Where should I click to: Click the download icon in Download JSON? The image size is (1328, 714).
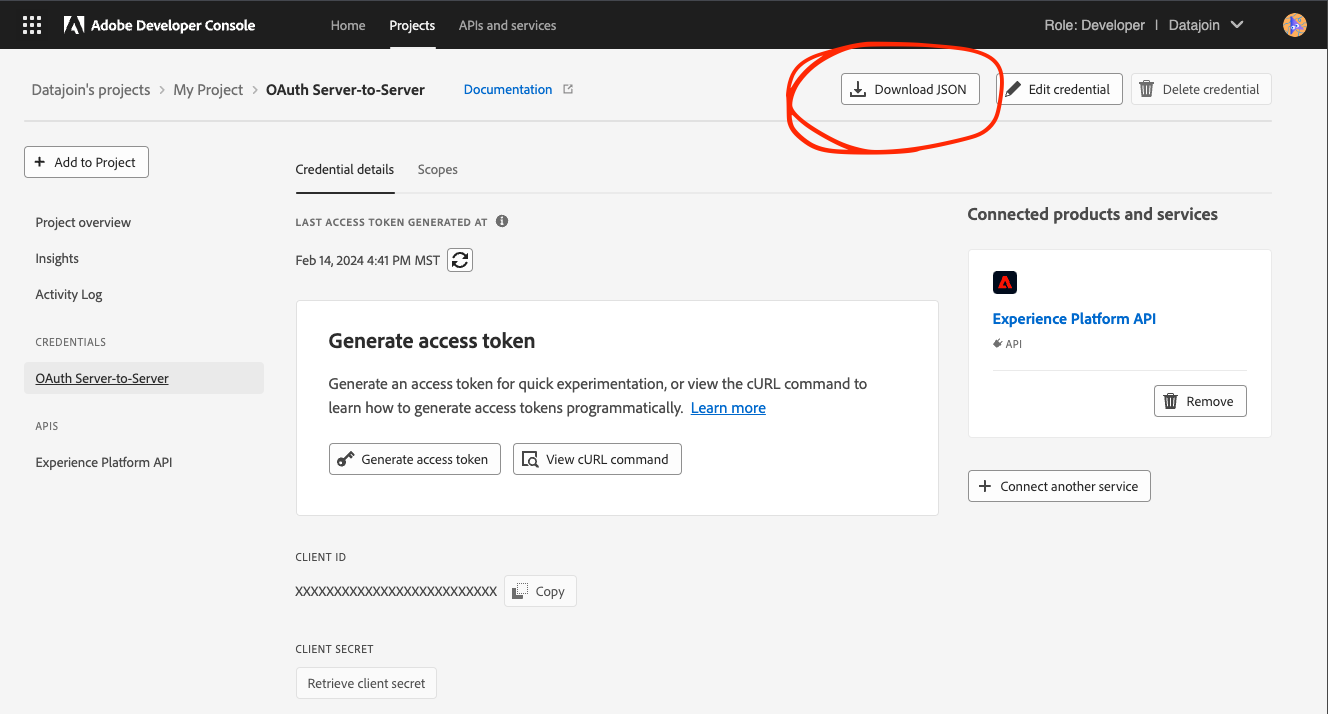pos(858,89)
